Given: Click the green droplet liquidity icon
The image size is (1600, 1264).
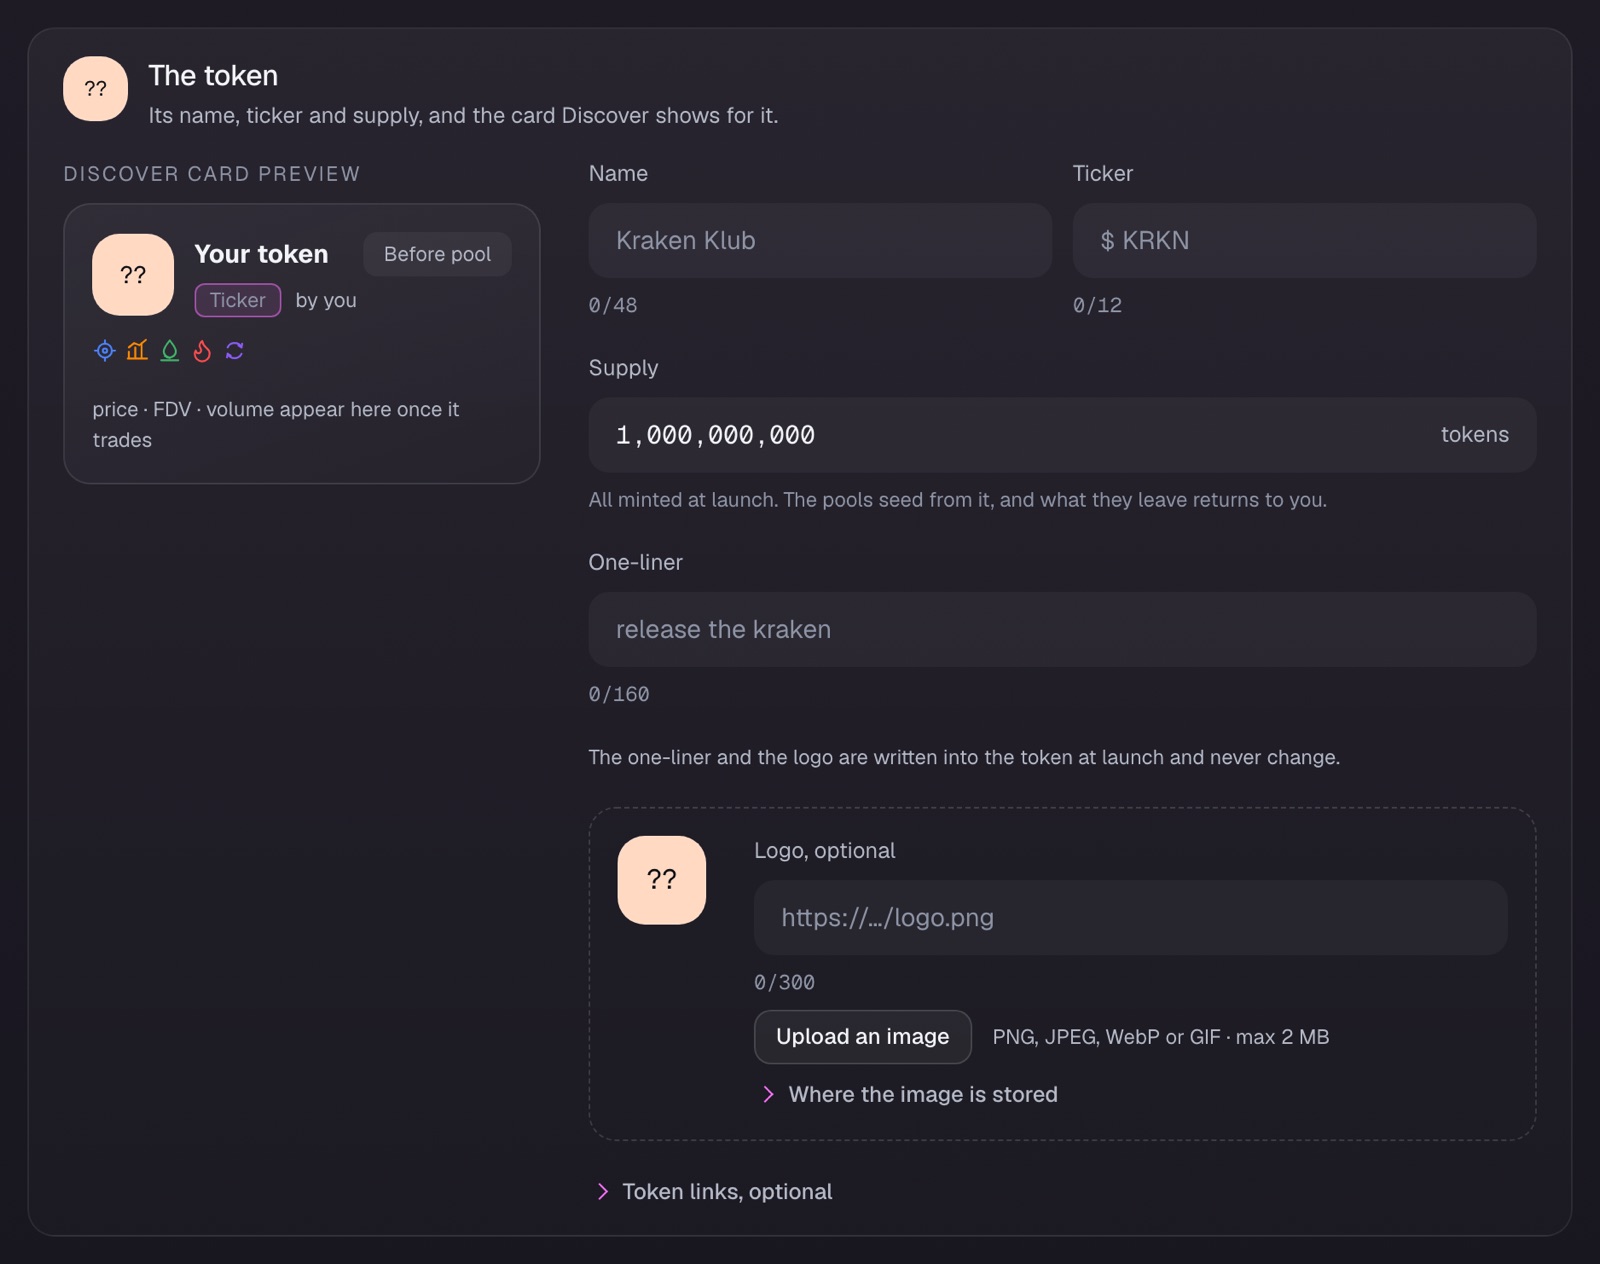Looking at the screenshot, I should 170,351.
